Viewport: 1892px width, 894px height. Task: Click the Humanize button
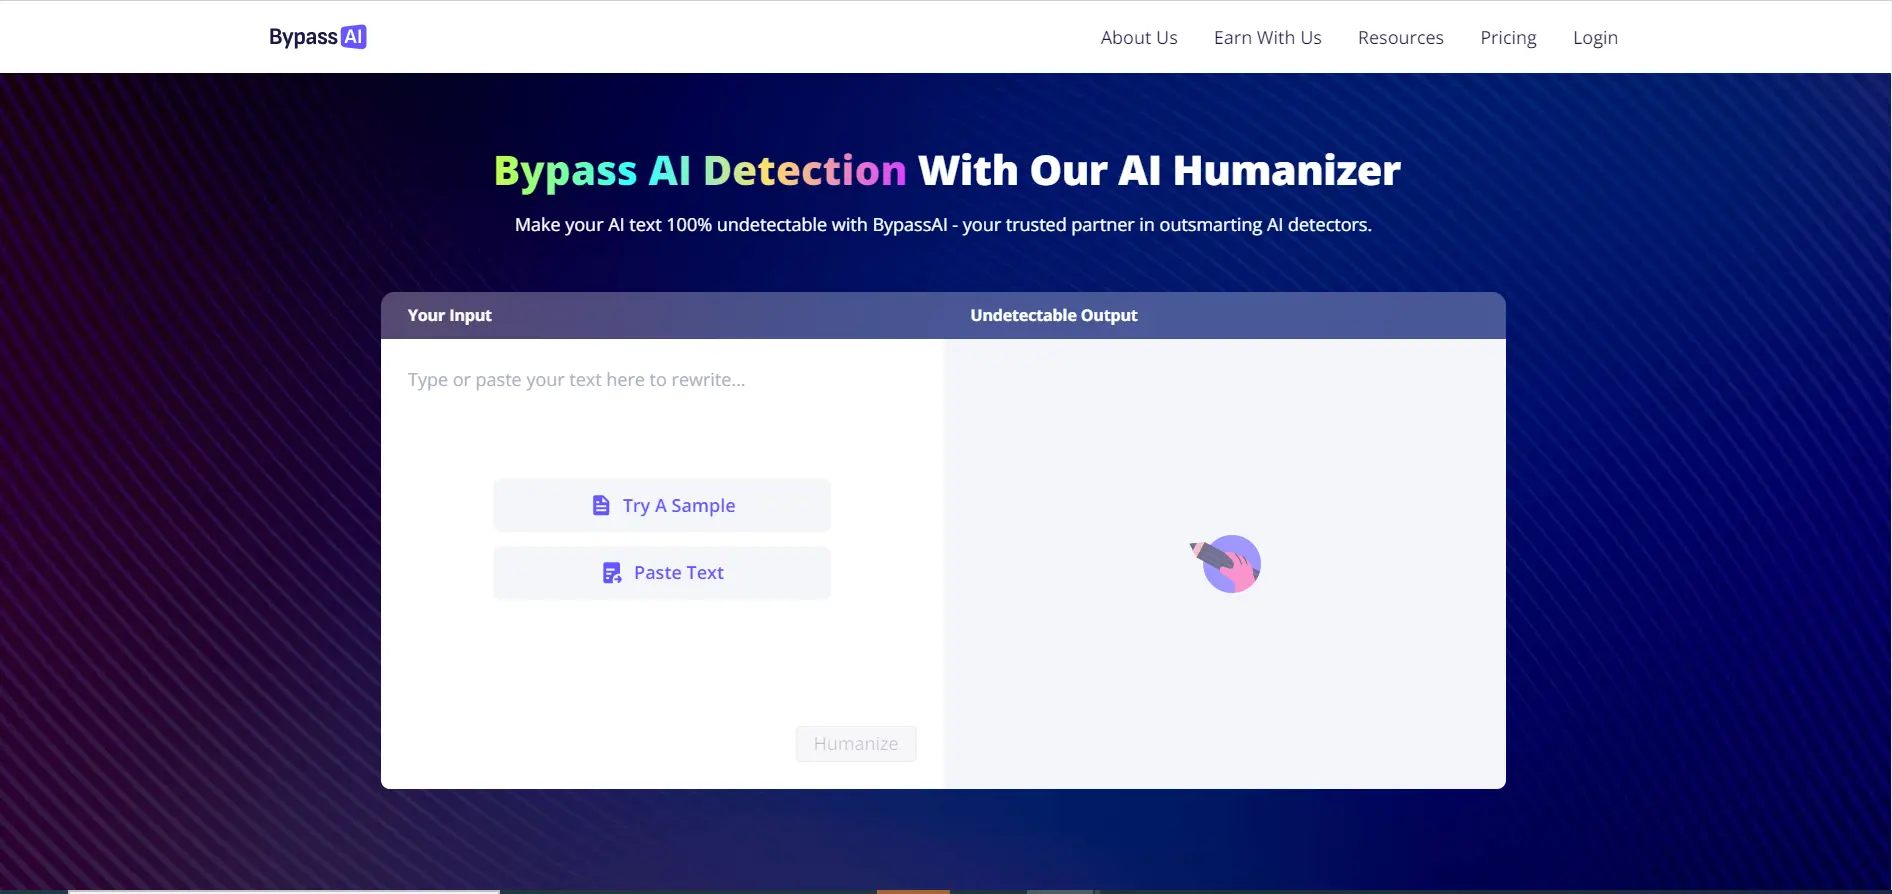click(x=856, y=743)
